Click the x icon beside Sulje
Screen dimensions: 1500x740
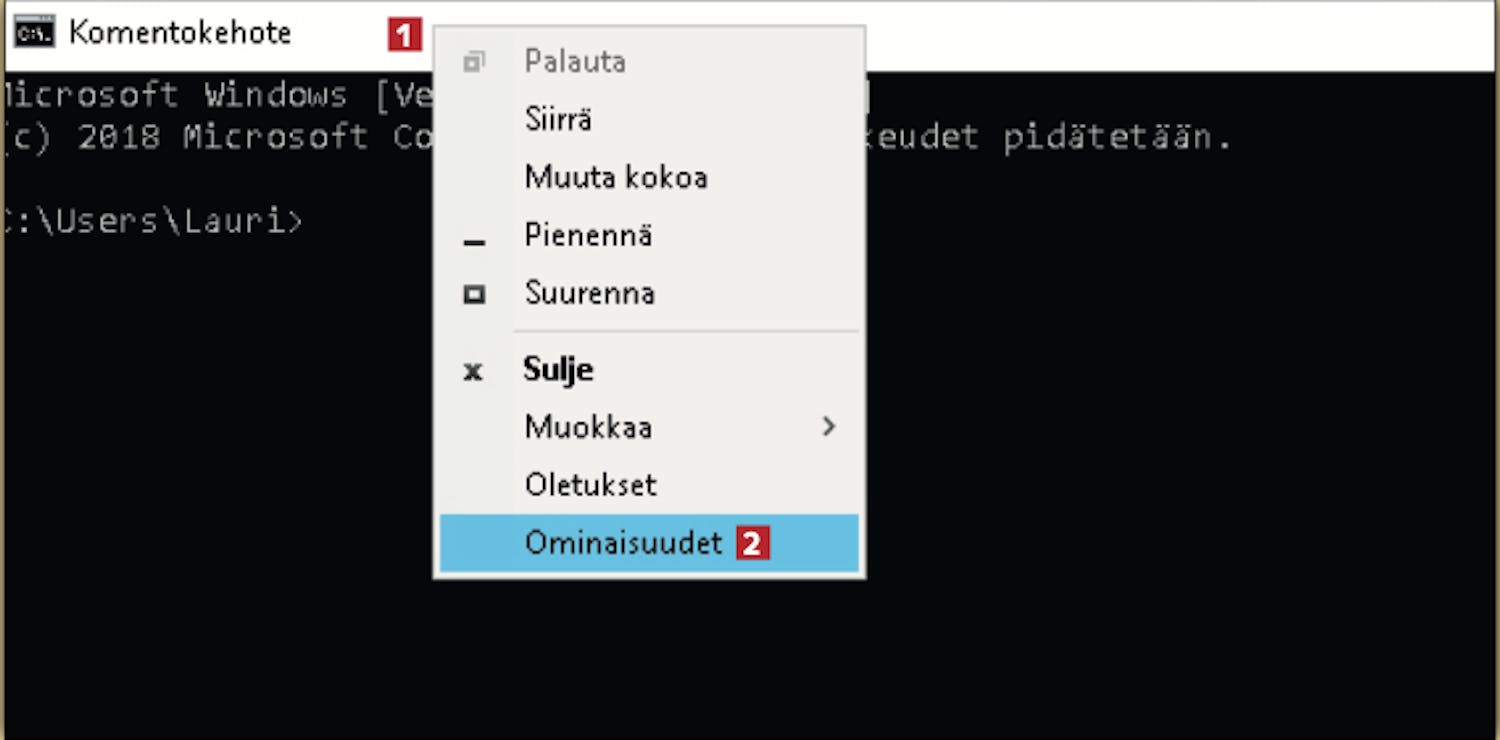(x=473, y=371)
